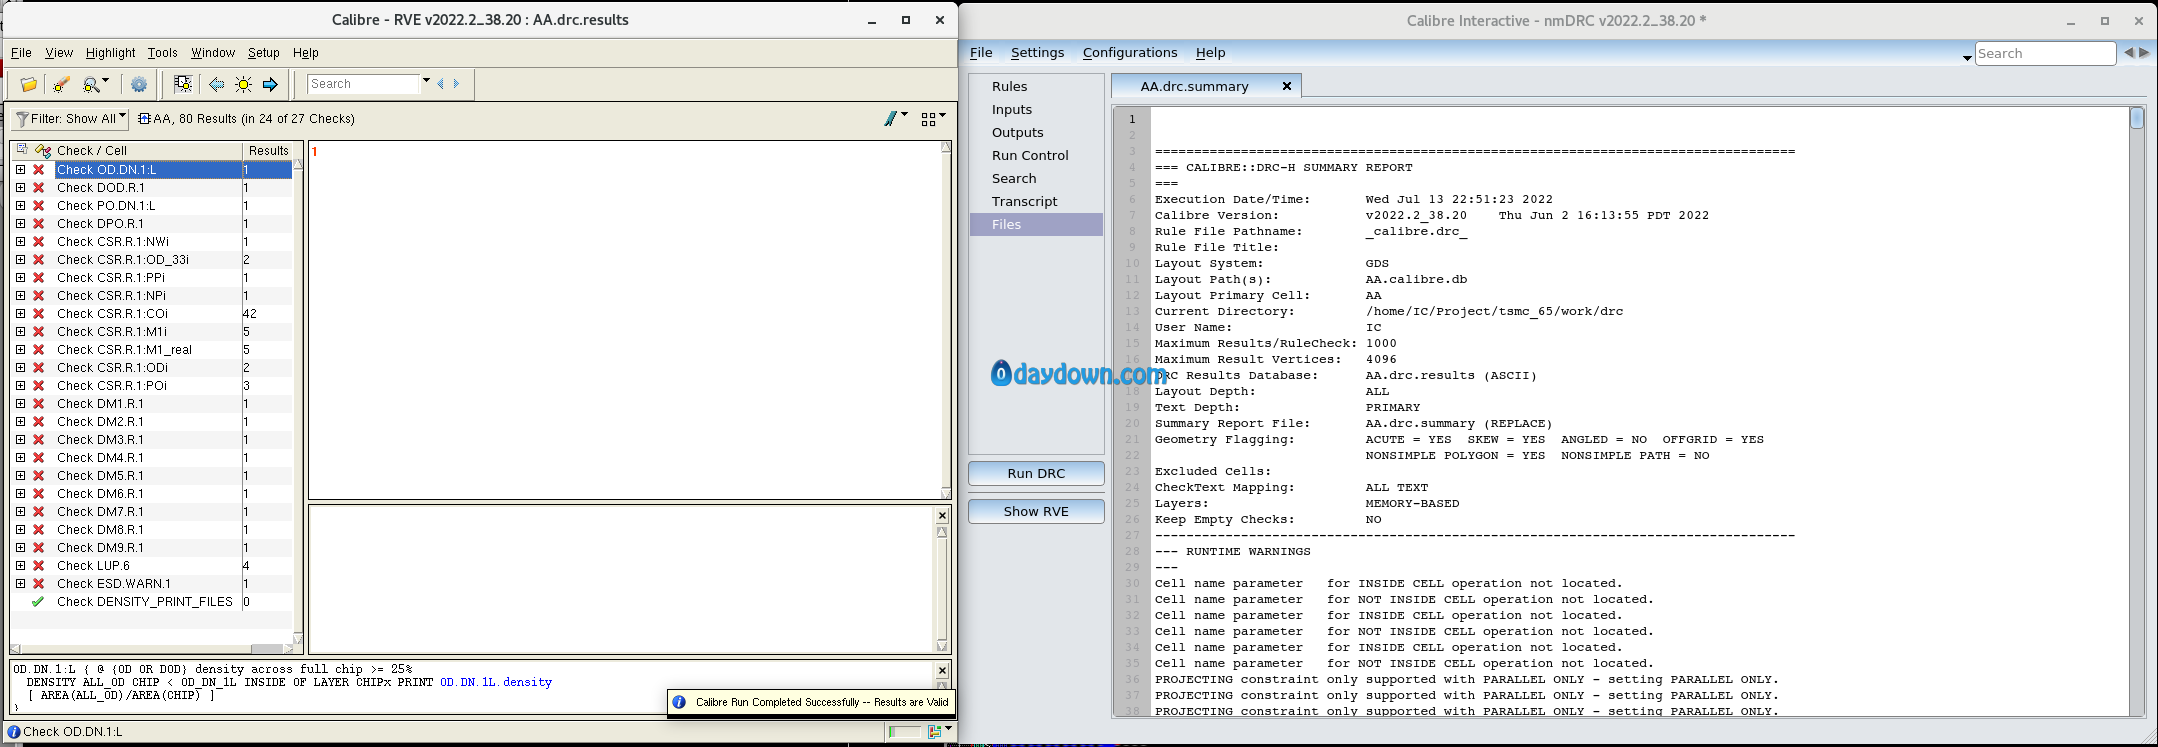Screen dimensions: 2158x747
Task: Click red X icon for Check LUP.6
Action: [38, 566]
